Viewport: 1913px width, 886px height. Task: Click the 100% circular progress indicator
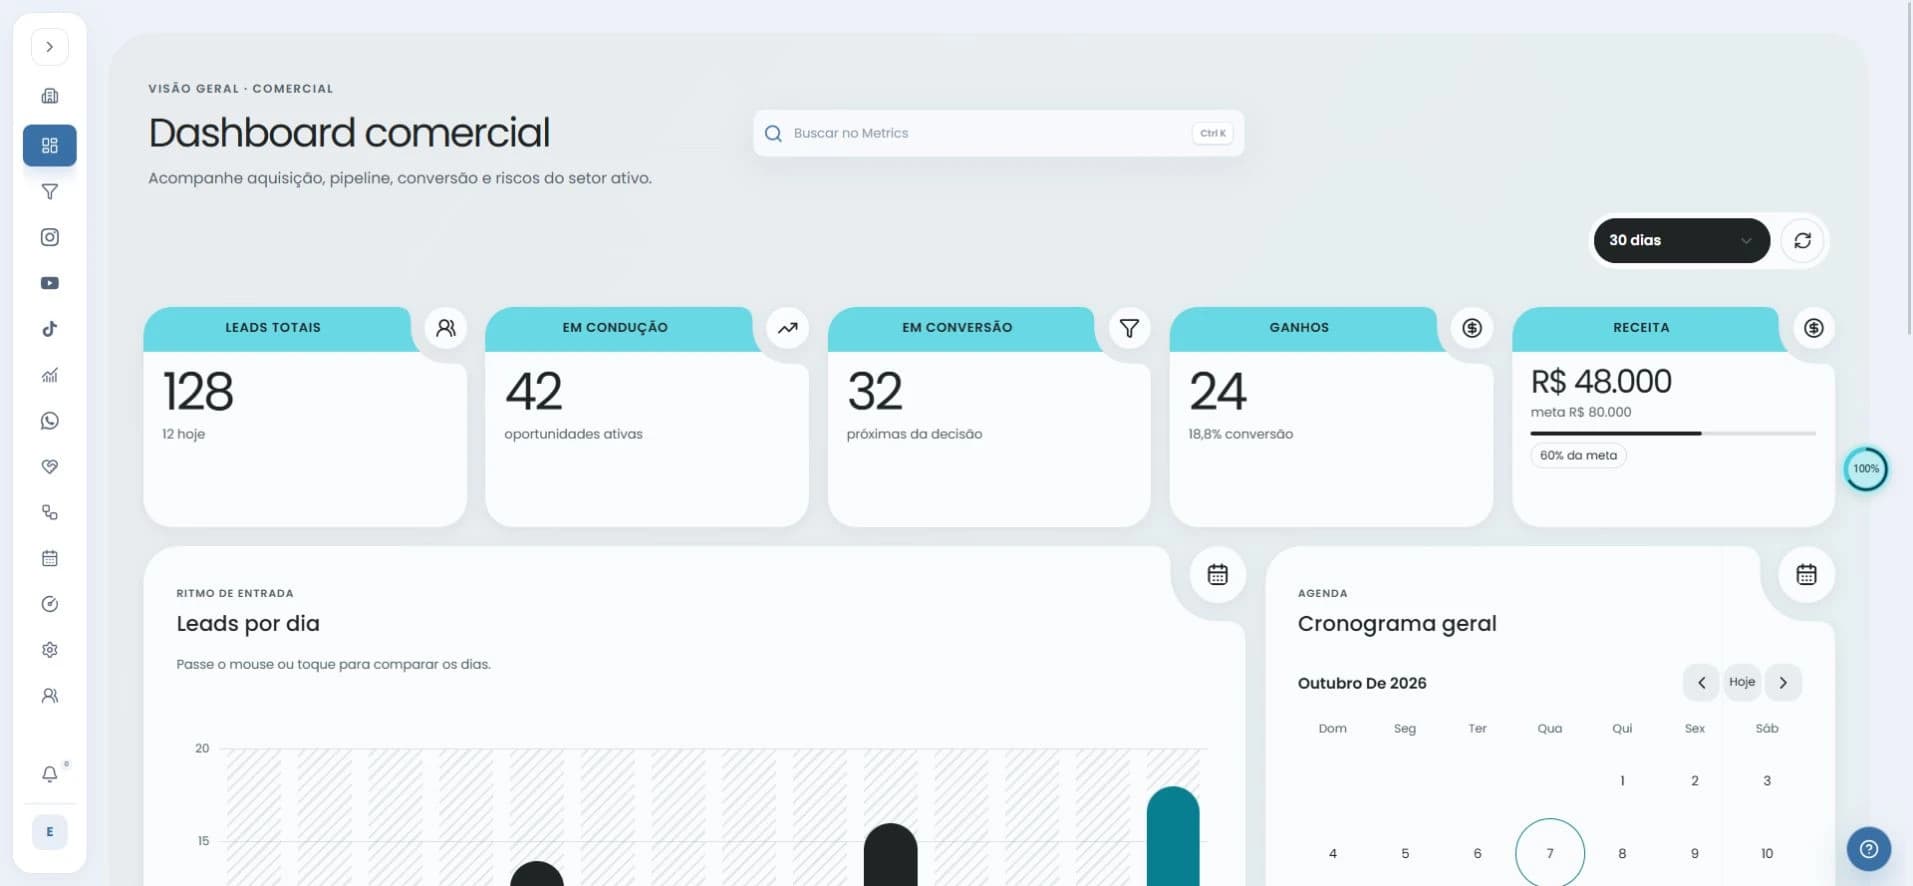(x=1866, y=468)
